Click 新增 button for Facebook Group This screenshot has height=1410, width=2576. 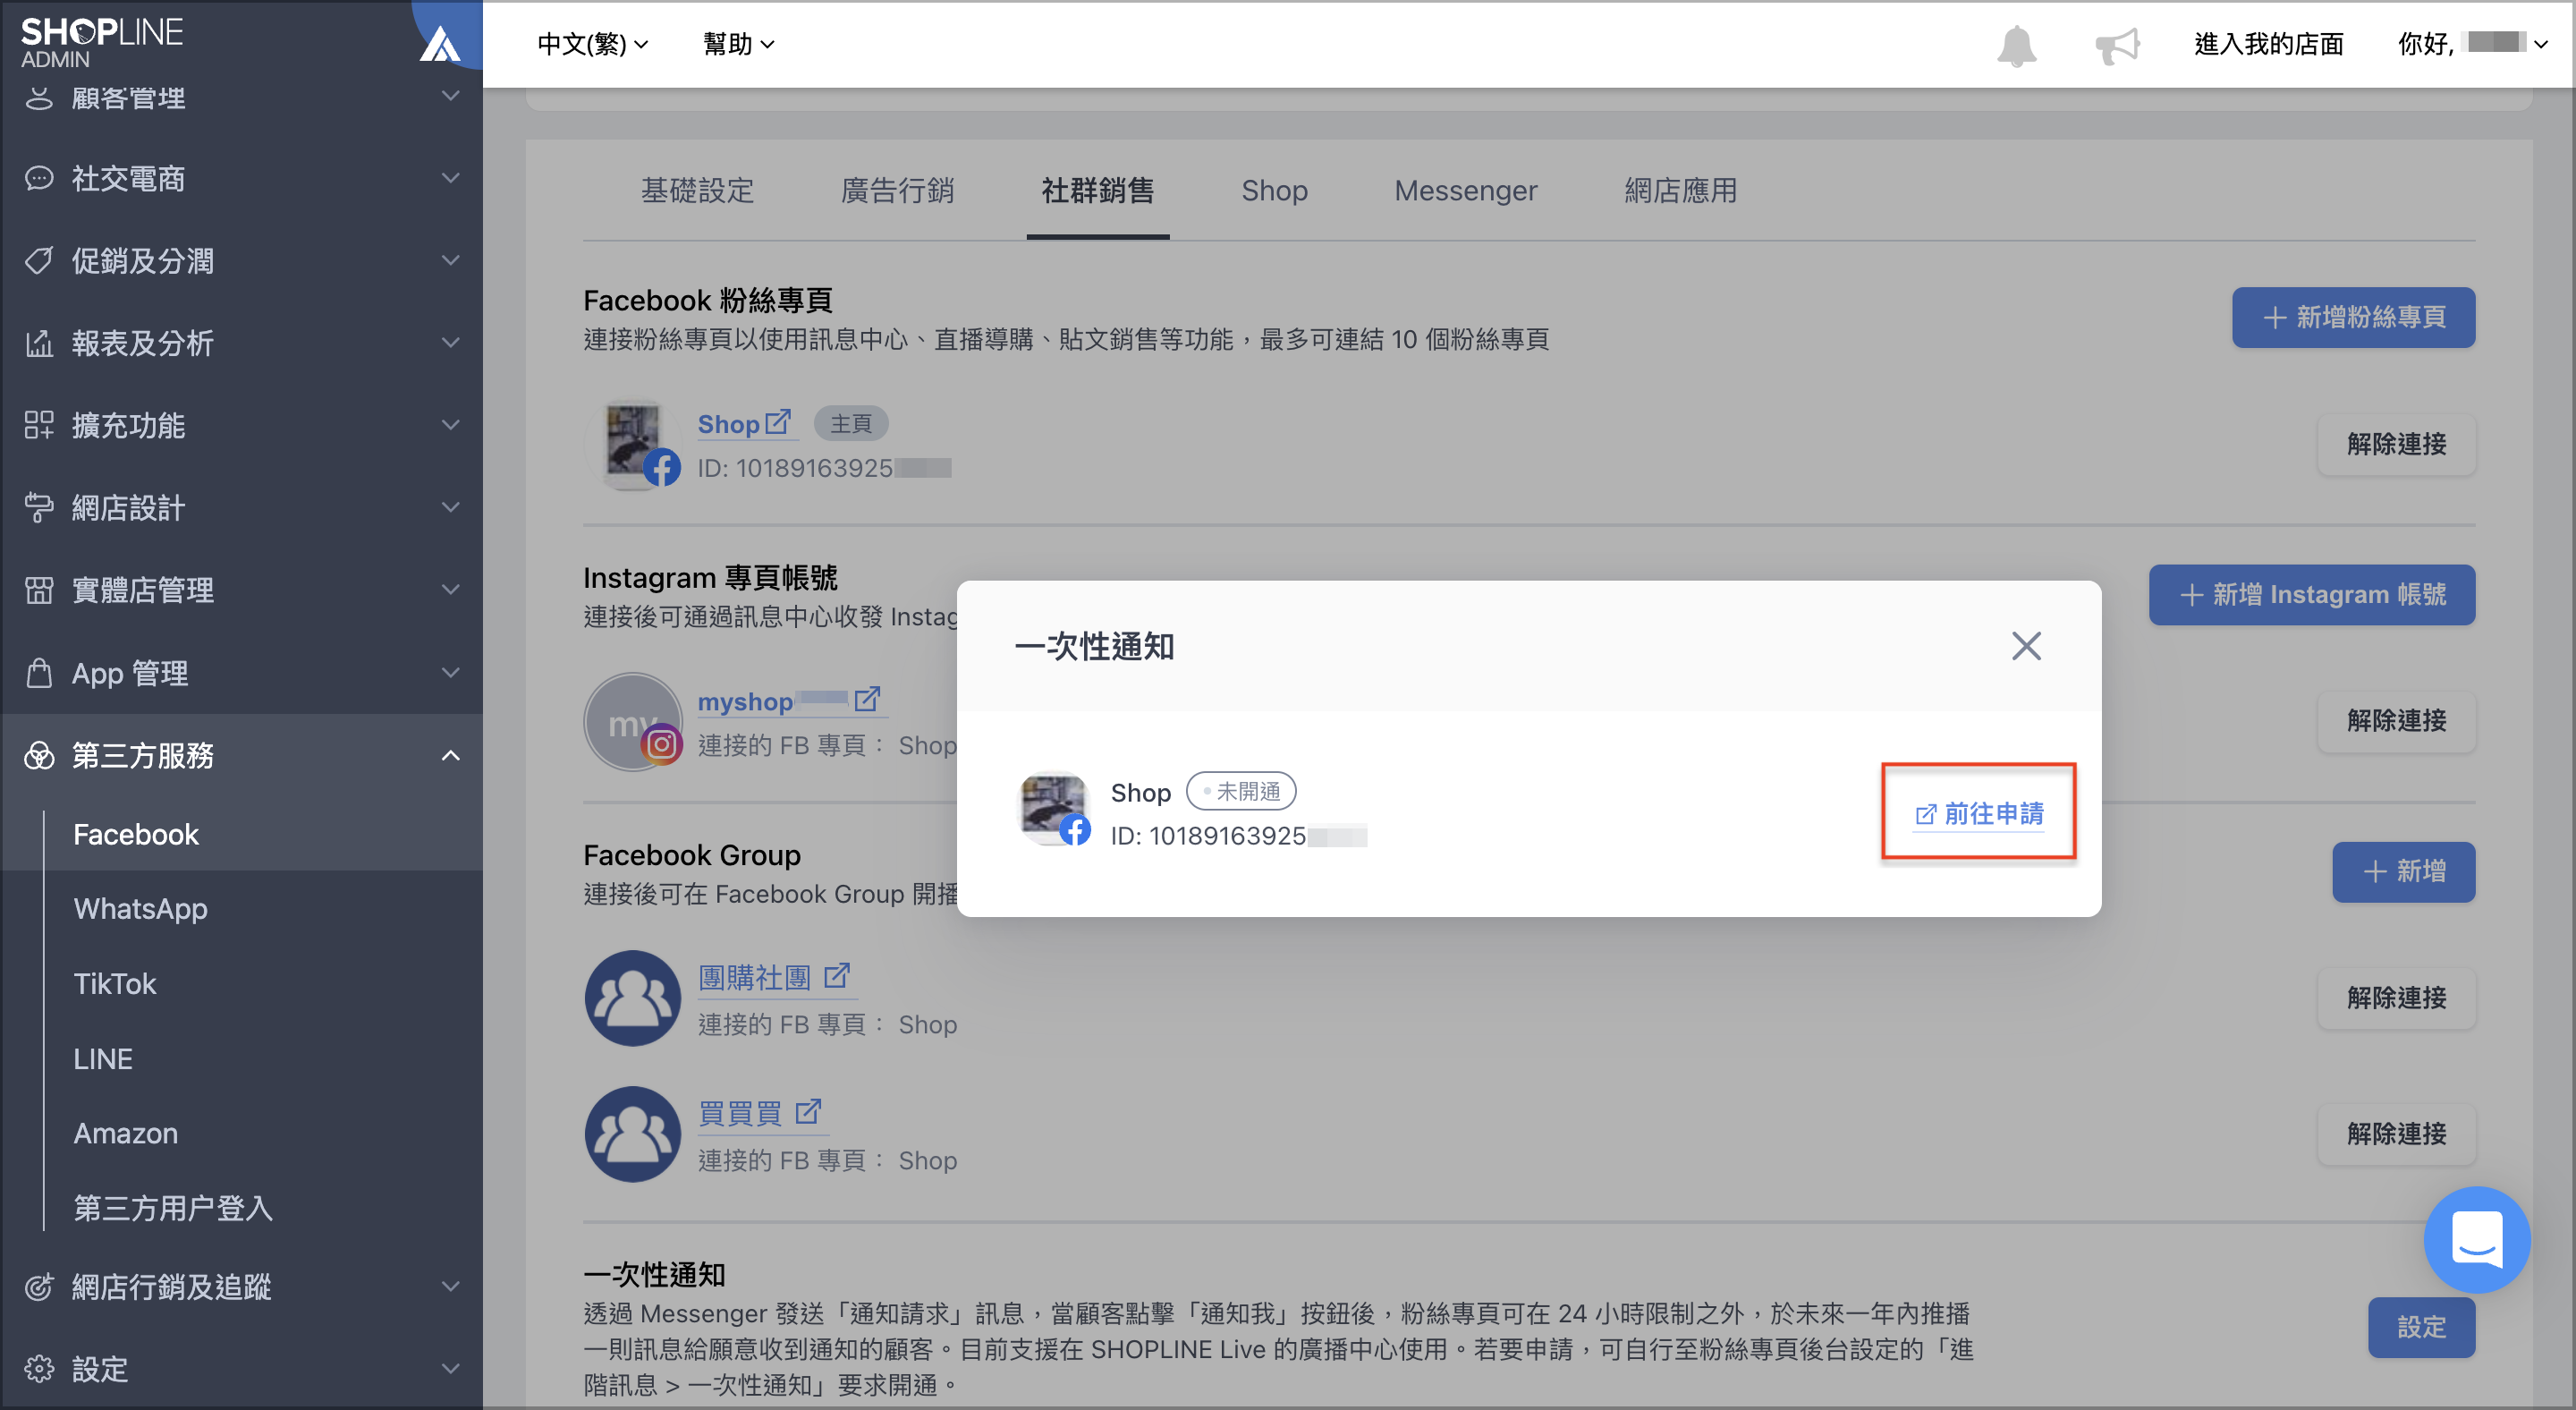click(x=2403, y=872)
